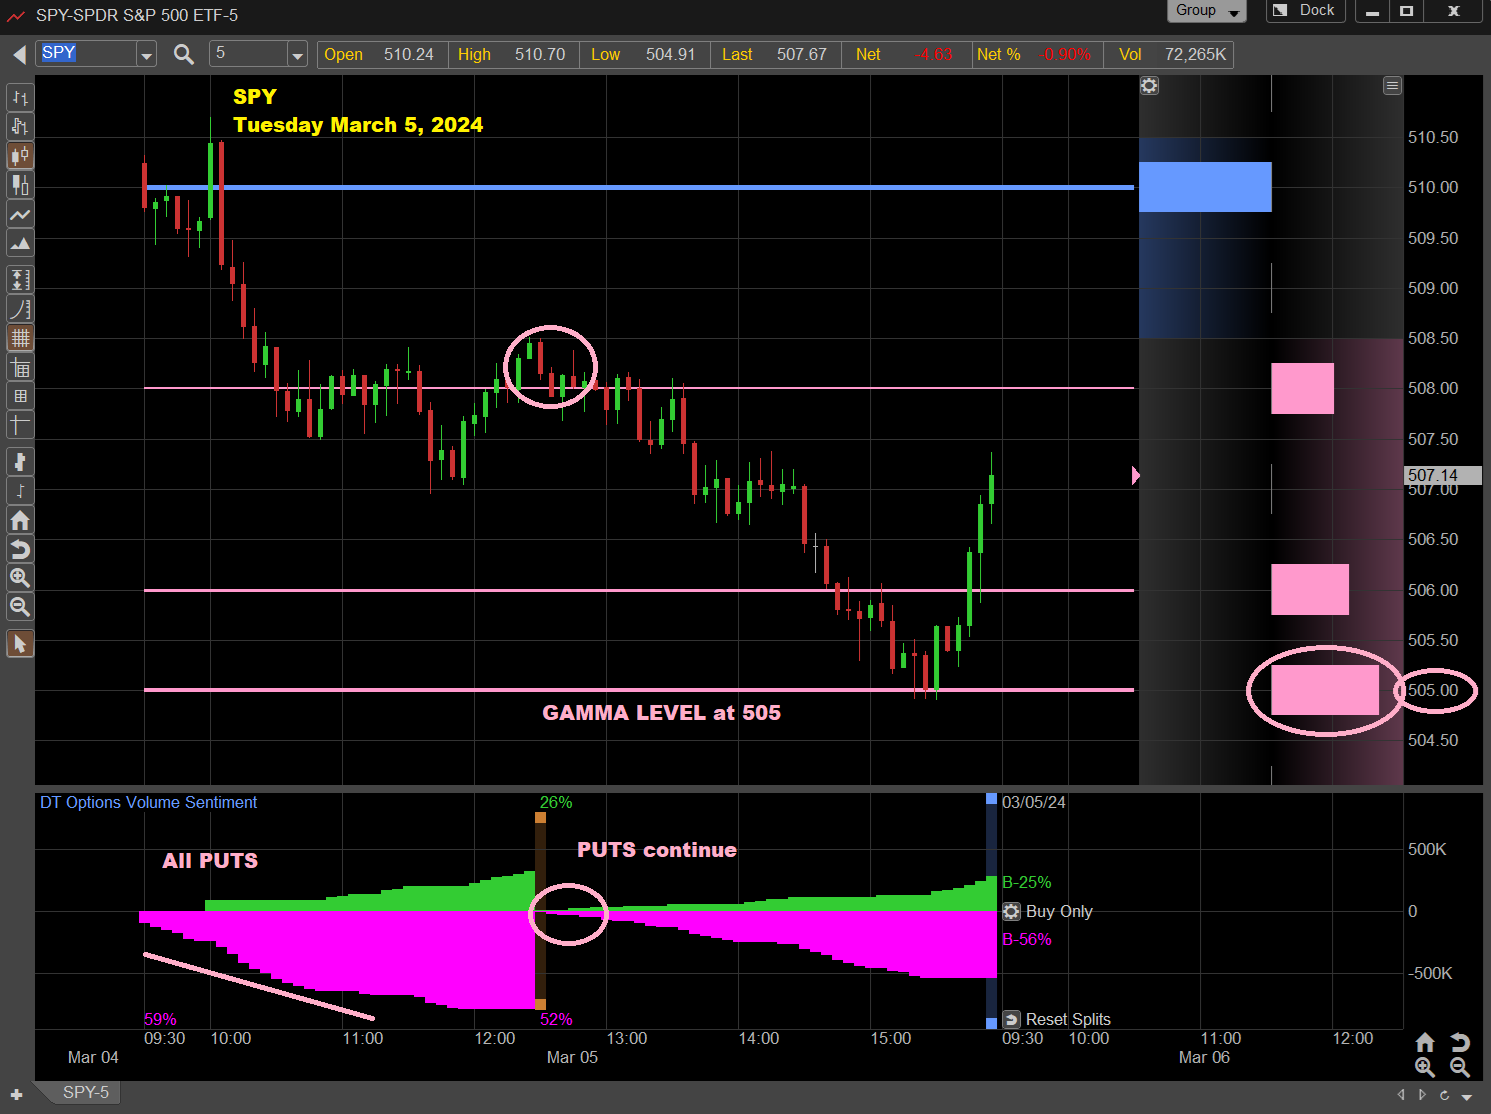Screen dimensions: 1491x1114
Task: Open the symbol dropdown arrow
Action: pyautogui.click(x=147, y=55)
